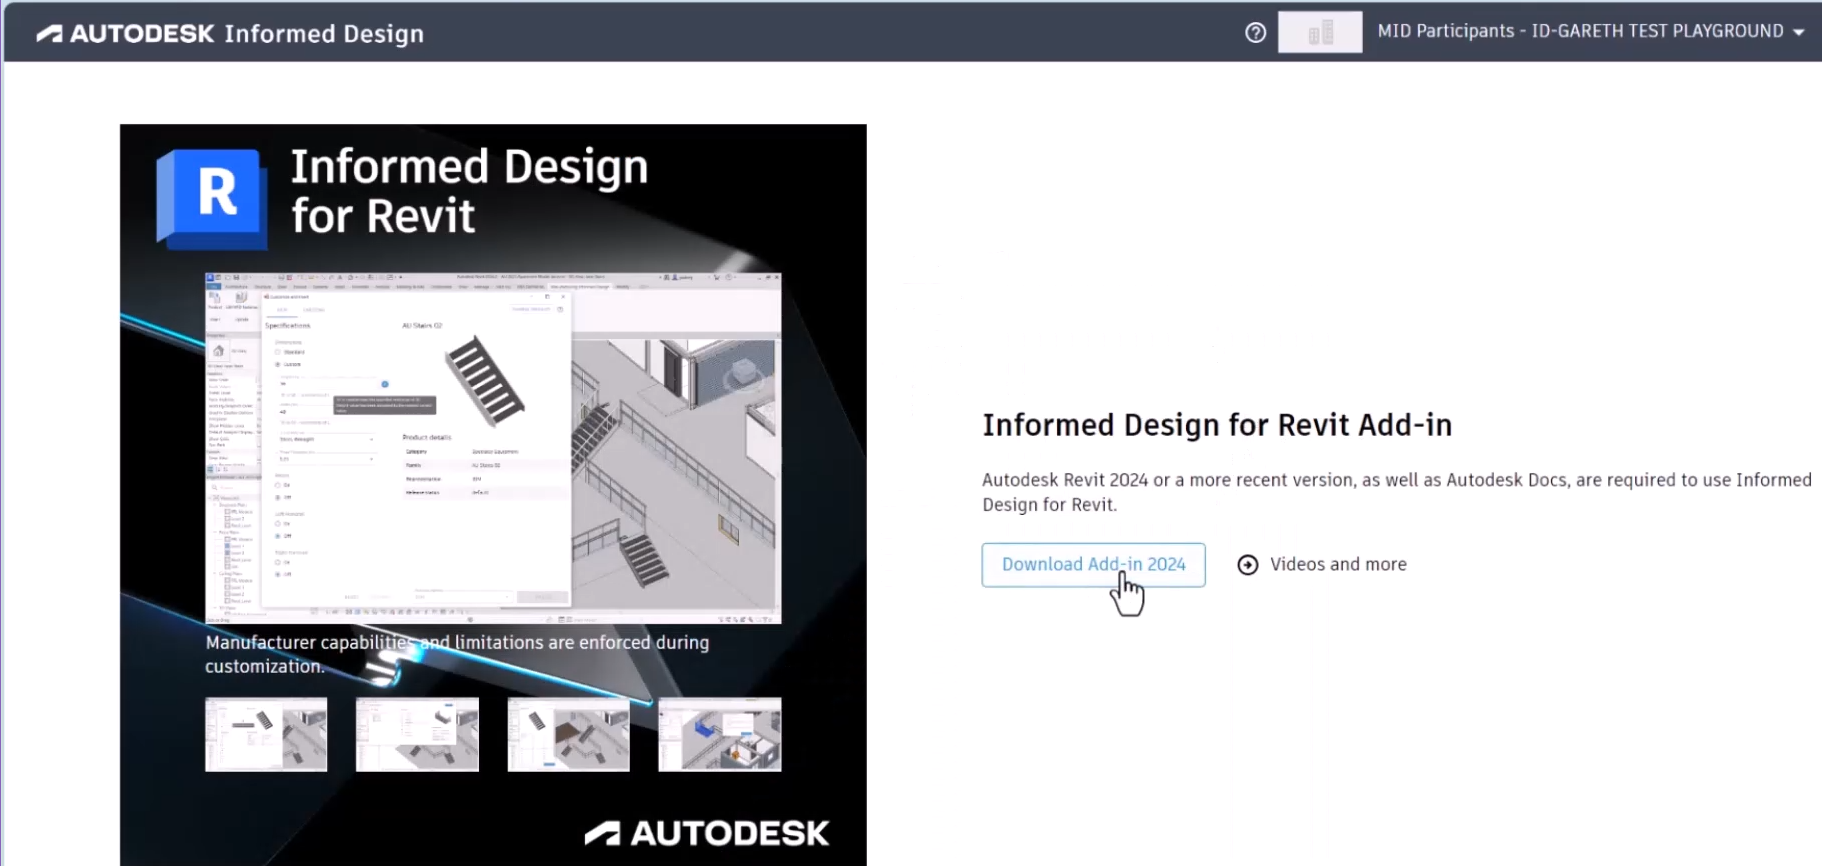Image resolution: width=1822 pixels, height=866 pixels.
Task: Click the Manufacturer capabilities caption text
Action: tap(457, 654)
